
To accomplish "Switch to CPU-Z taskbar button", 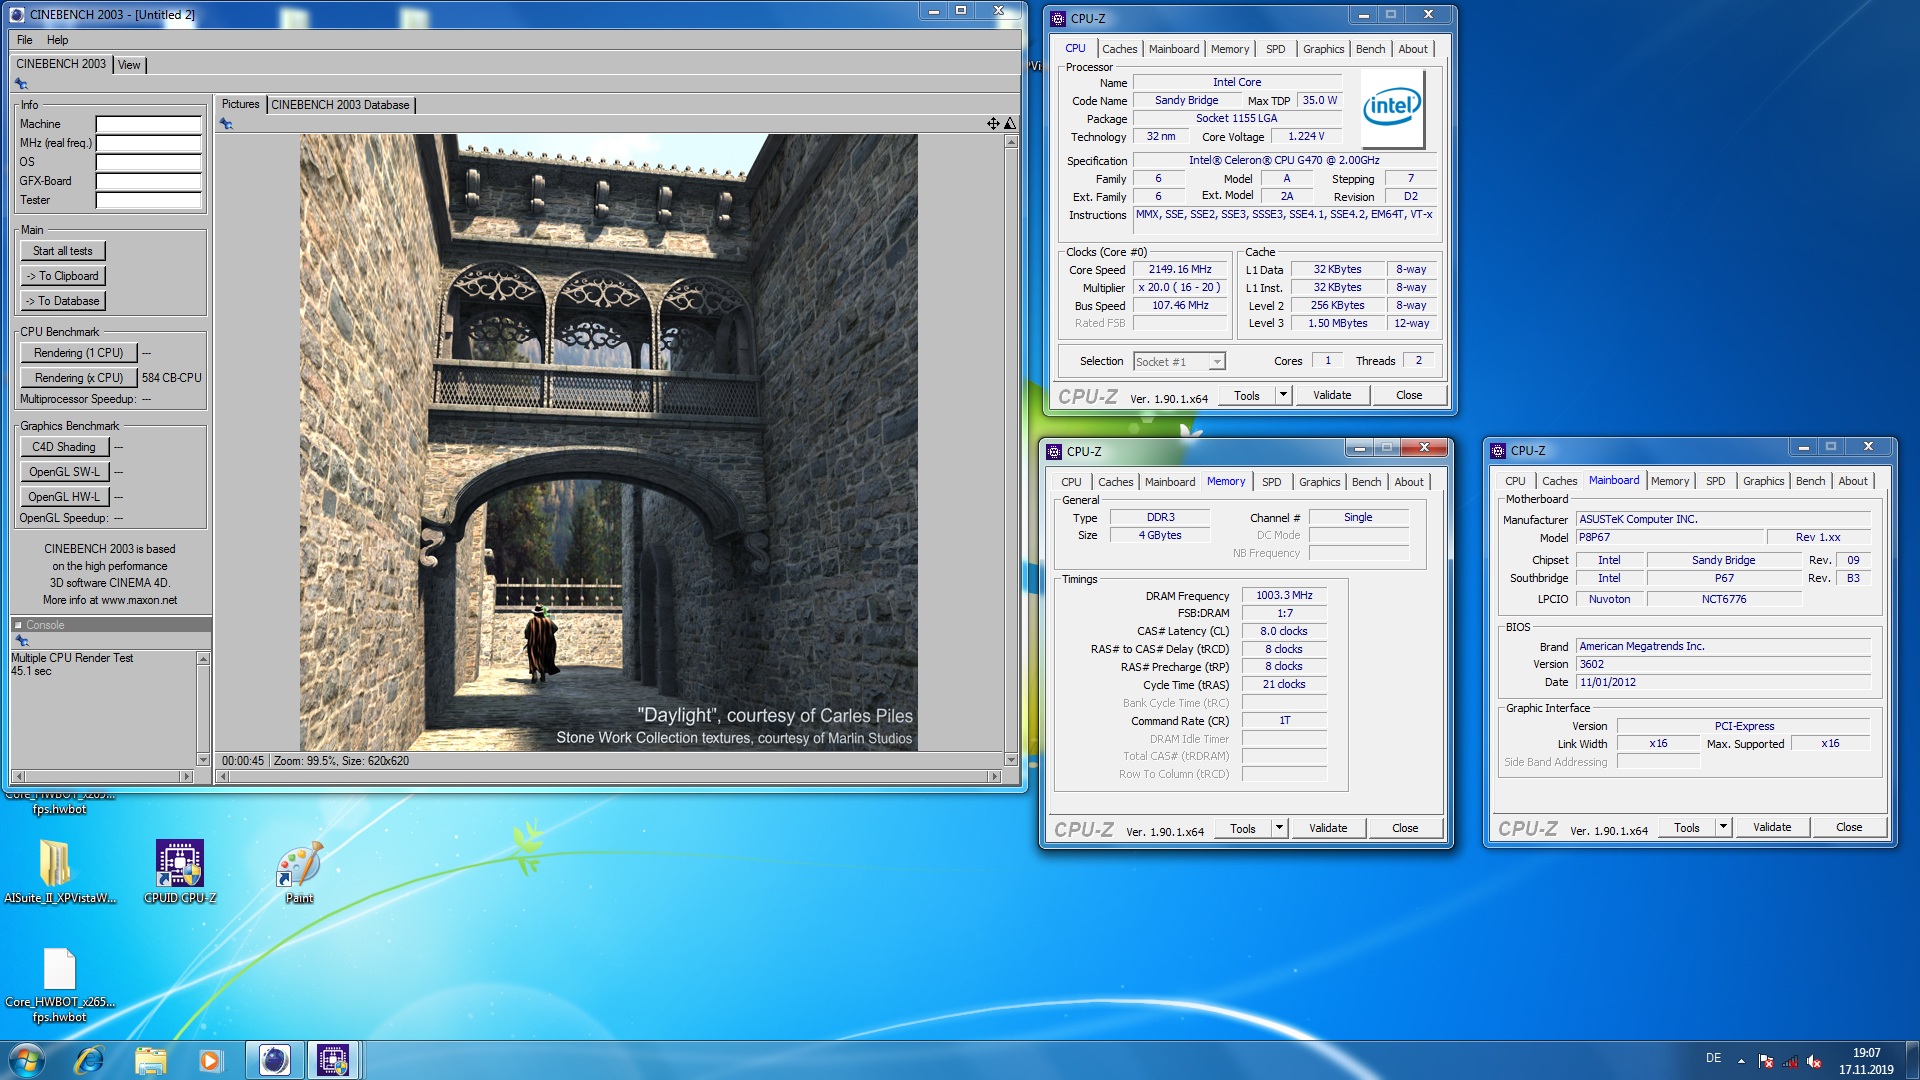I will [x=333, y=1060].
